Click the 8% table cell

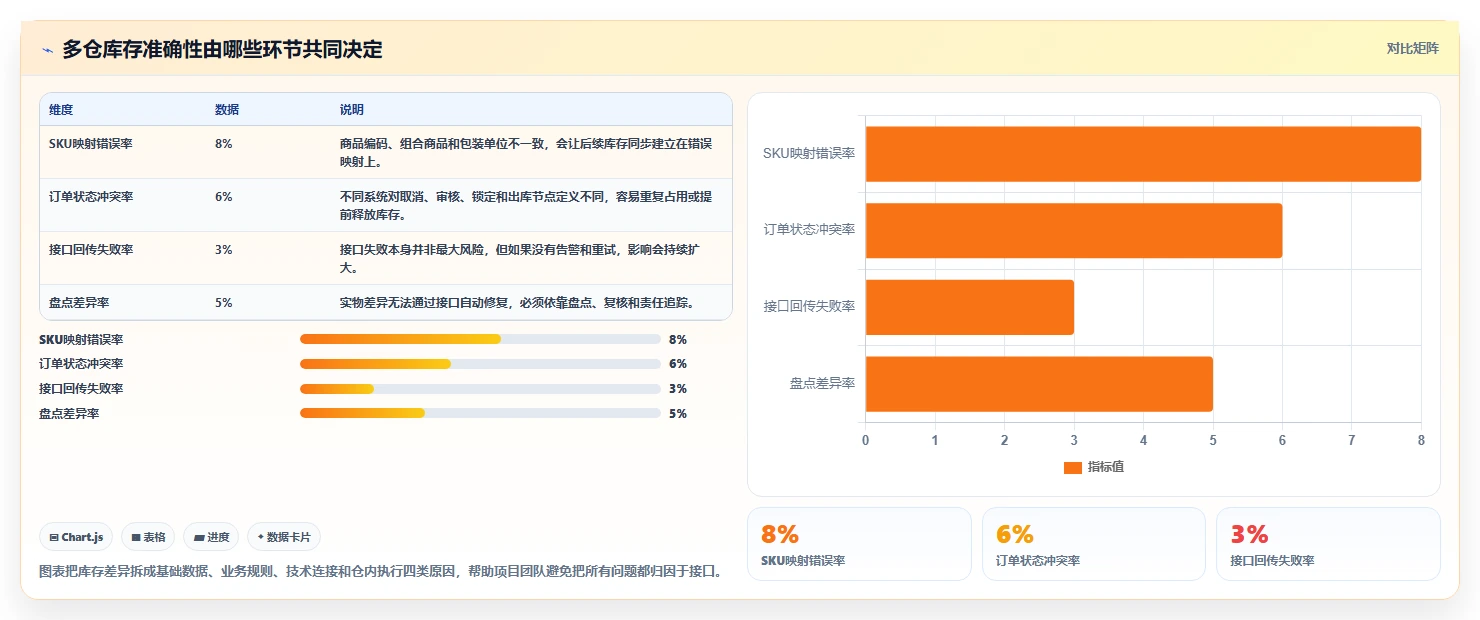tap(223, 144)
